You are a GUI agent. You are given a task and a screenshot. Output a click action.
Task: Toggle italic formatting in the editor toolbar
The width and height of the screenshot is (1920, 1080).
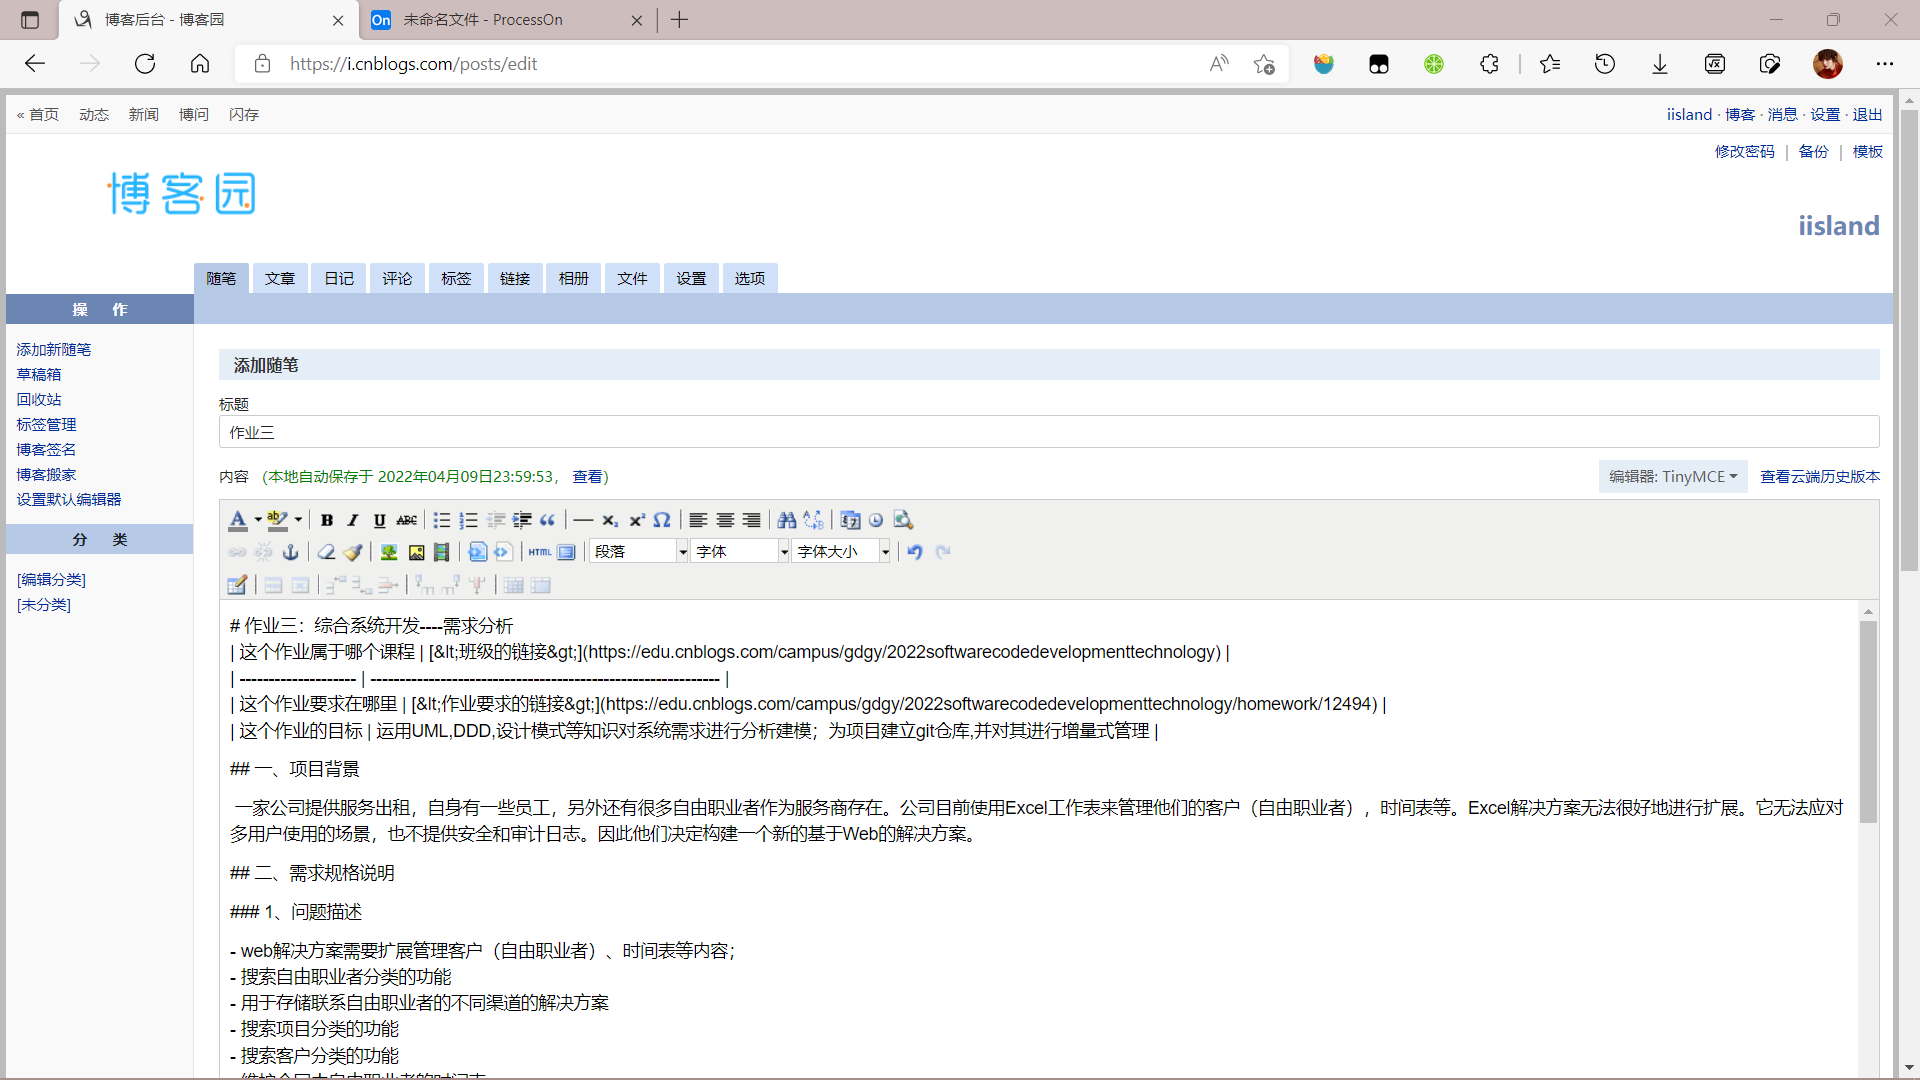coord(353,520)
